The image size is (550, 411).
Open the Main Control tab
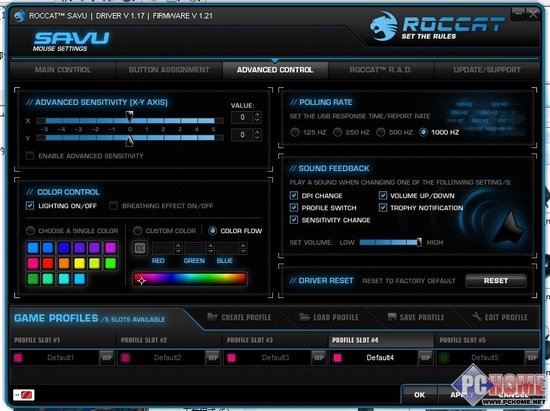[63, 70]
